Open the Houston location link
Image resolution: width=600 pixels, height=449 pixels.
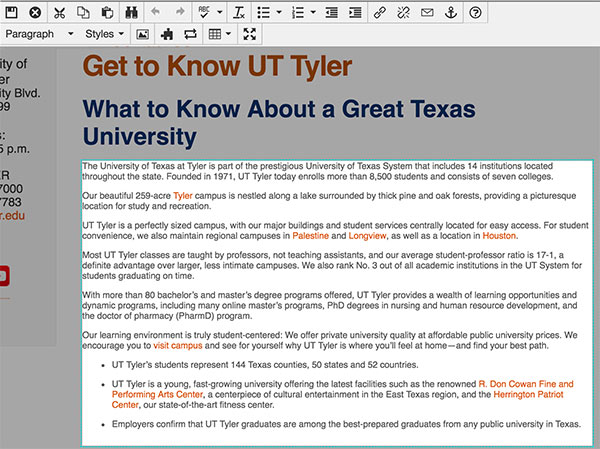[x=499, y=236]
